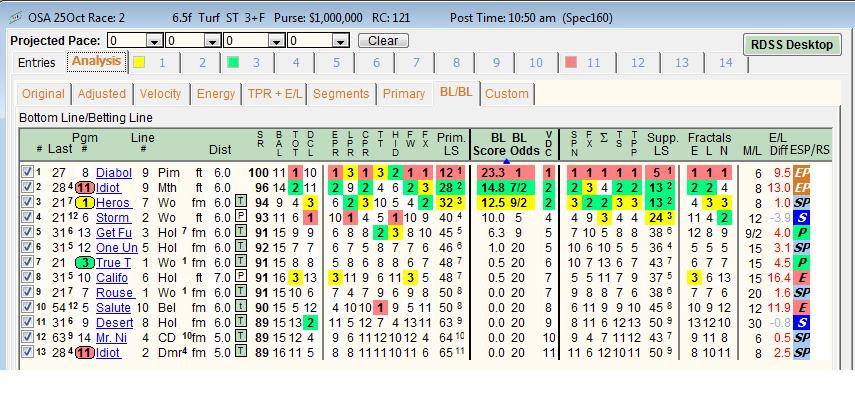Screen dimensions: 855x400
Task: Click the E badge in Salute row
Action: (801, 308)
